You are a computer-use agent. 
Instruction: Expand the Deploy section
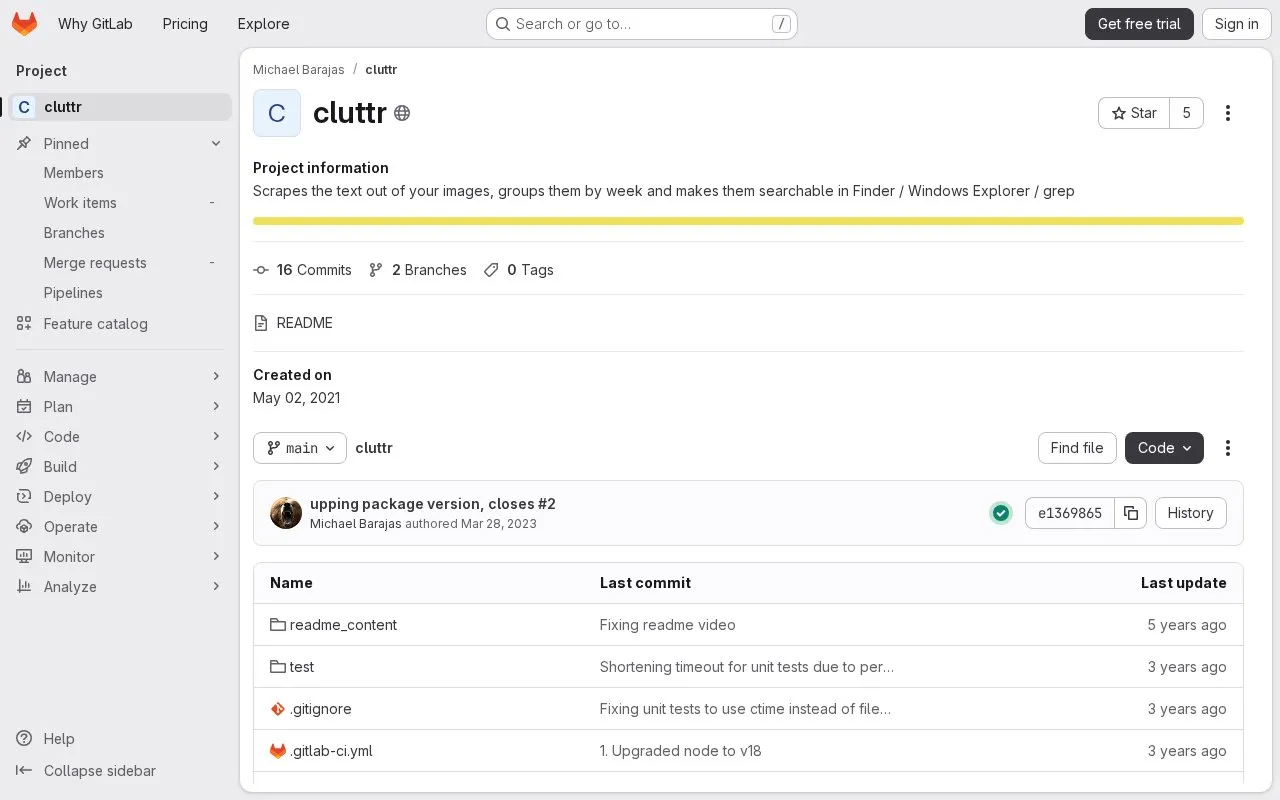[x=120, y=497]
